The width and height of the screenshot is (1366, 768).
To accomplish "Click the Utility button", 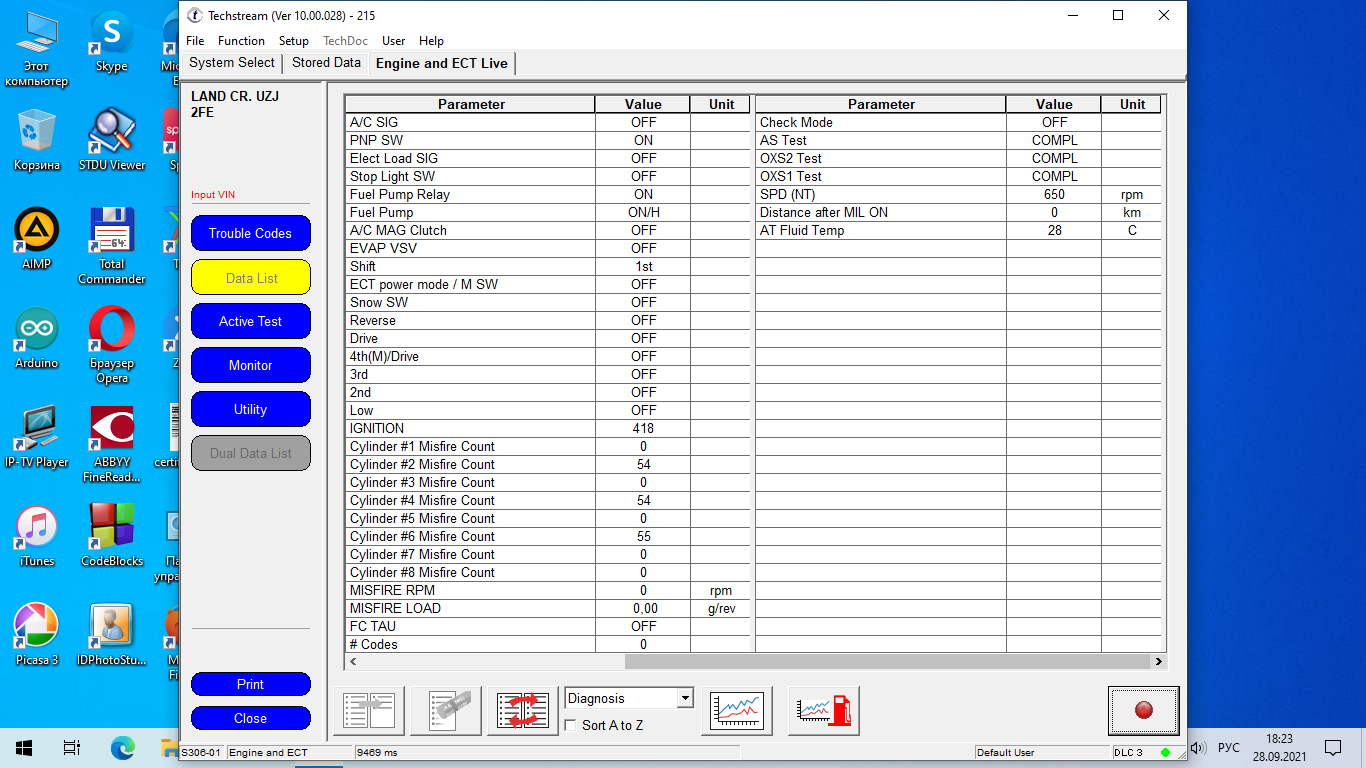I will pos(250,409).
